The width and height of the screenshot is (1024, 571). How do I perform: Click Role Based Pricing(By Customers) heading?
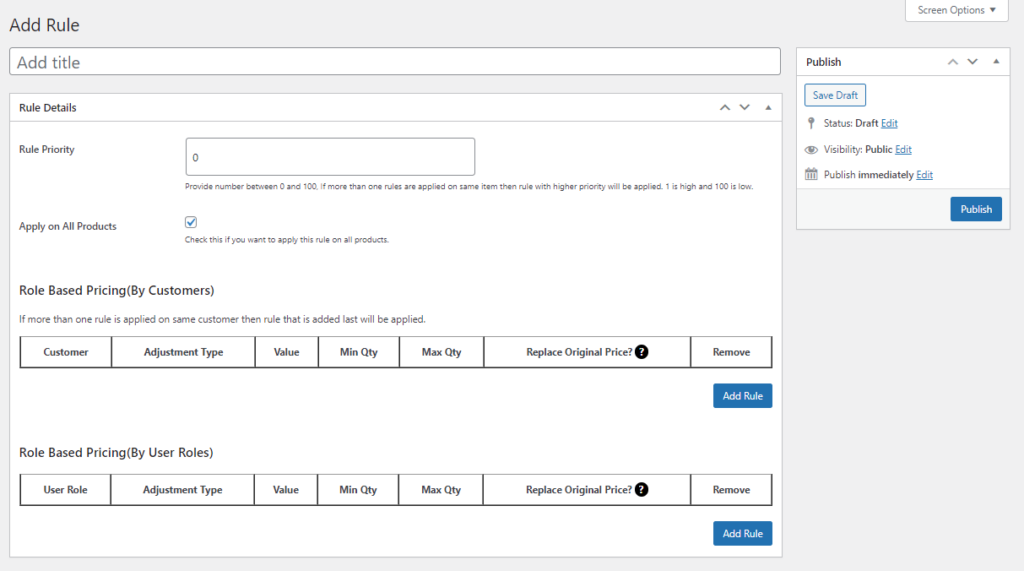click(117, 291)
